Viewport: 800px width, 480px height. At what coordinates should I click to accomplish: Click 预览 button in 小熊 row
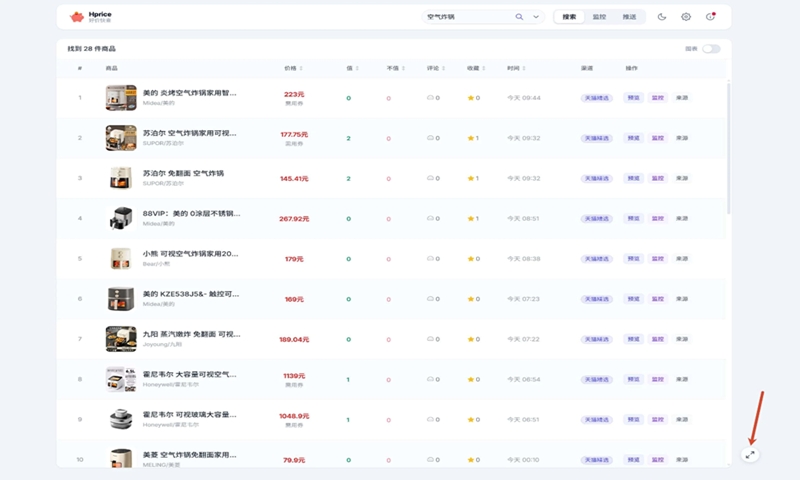(633, 259)
